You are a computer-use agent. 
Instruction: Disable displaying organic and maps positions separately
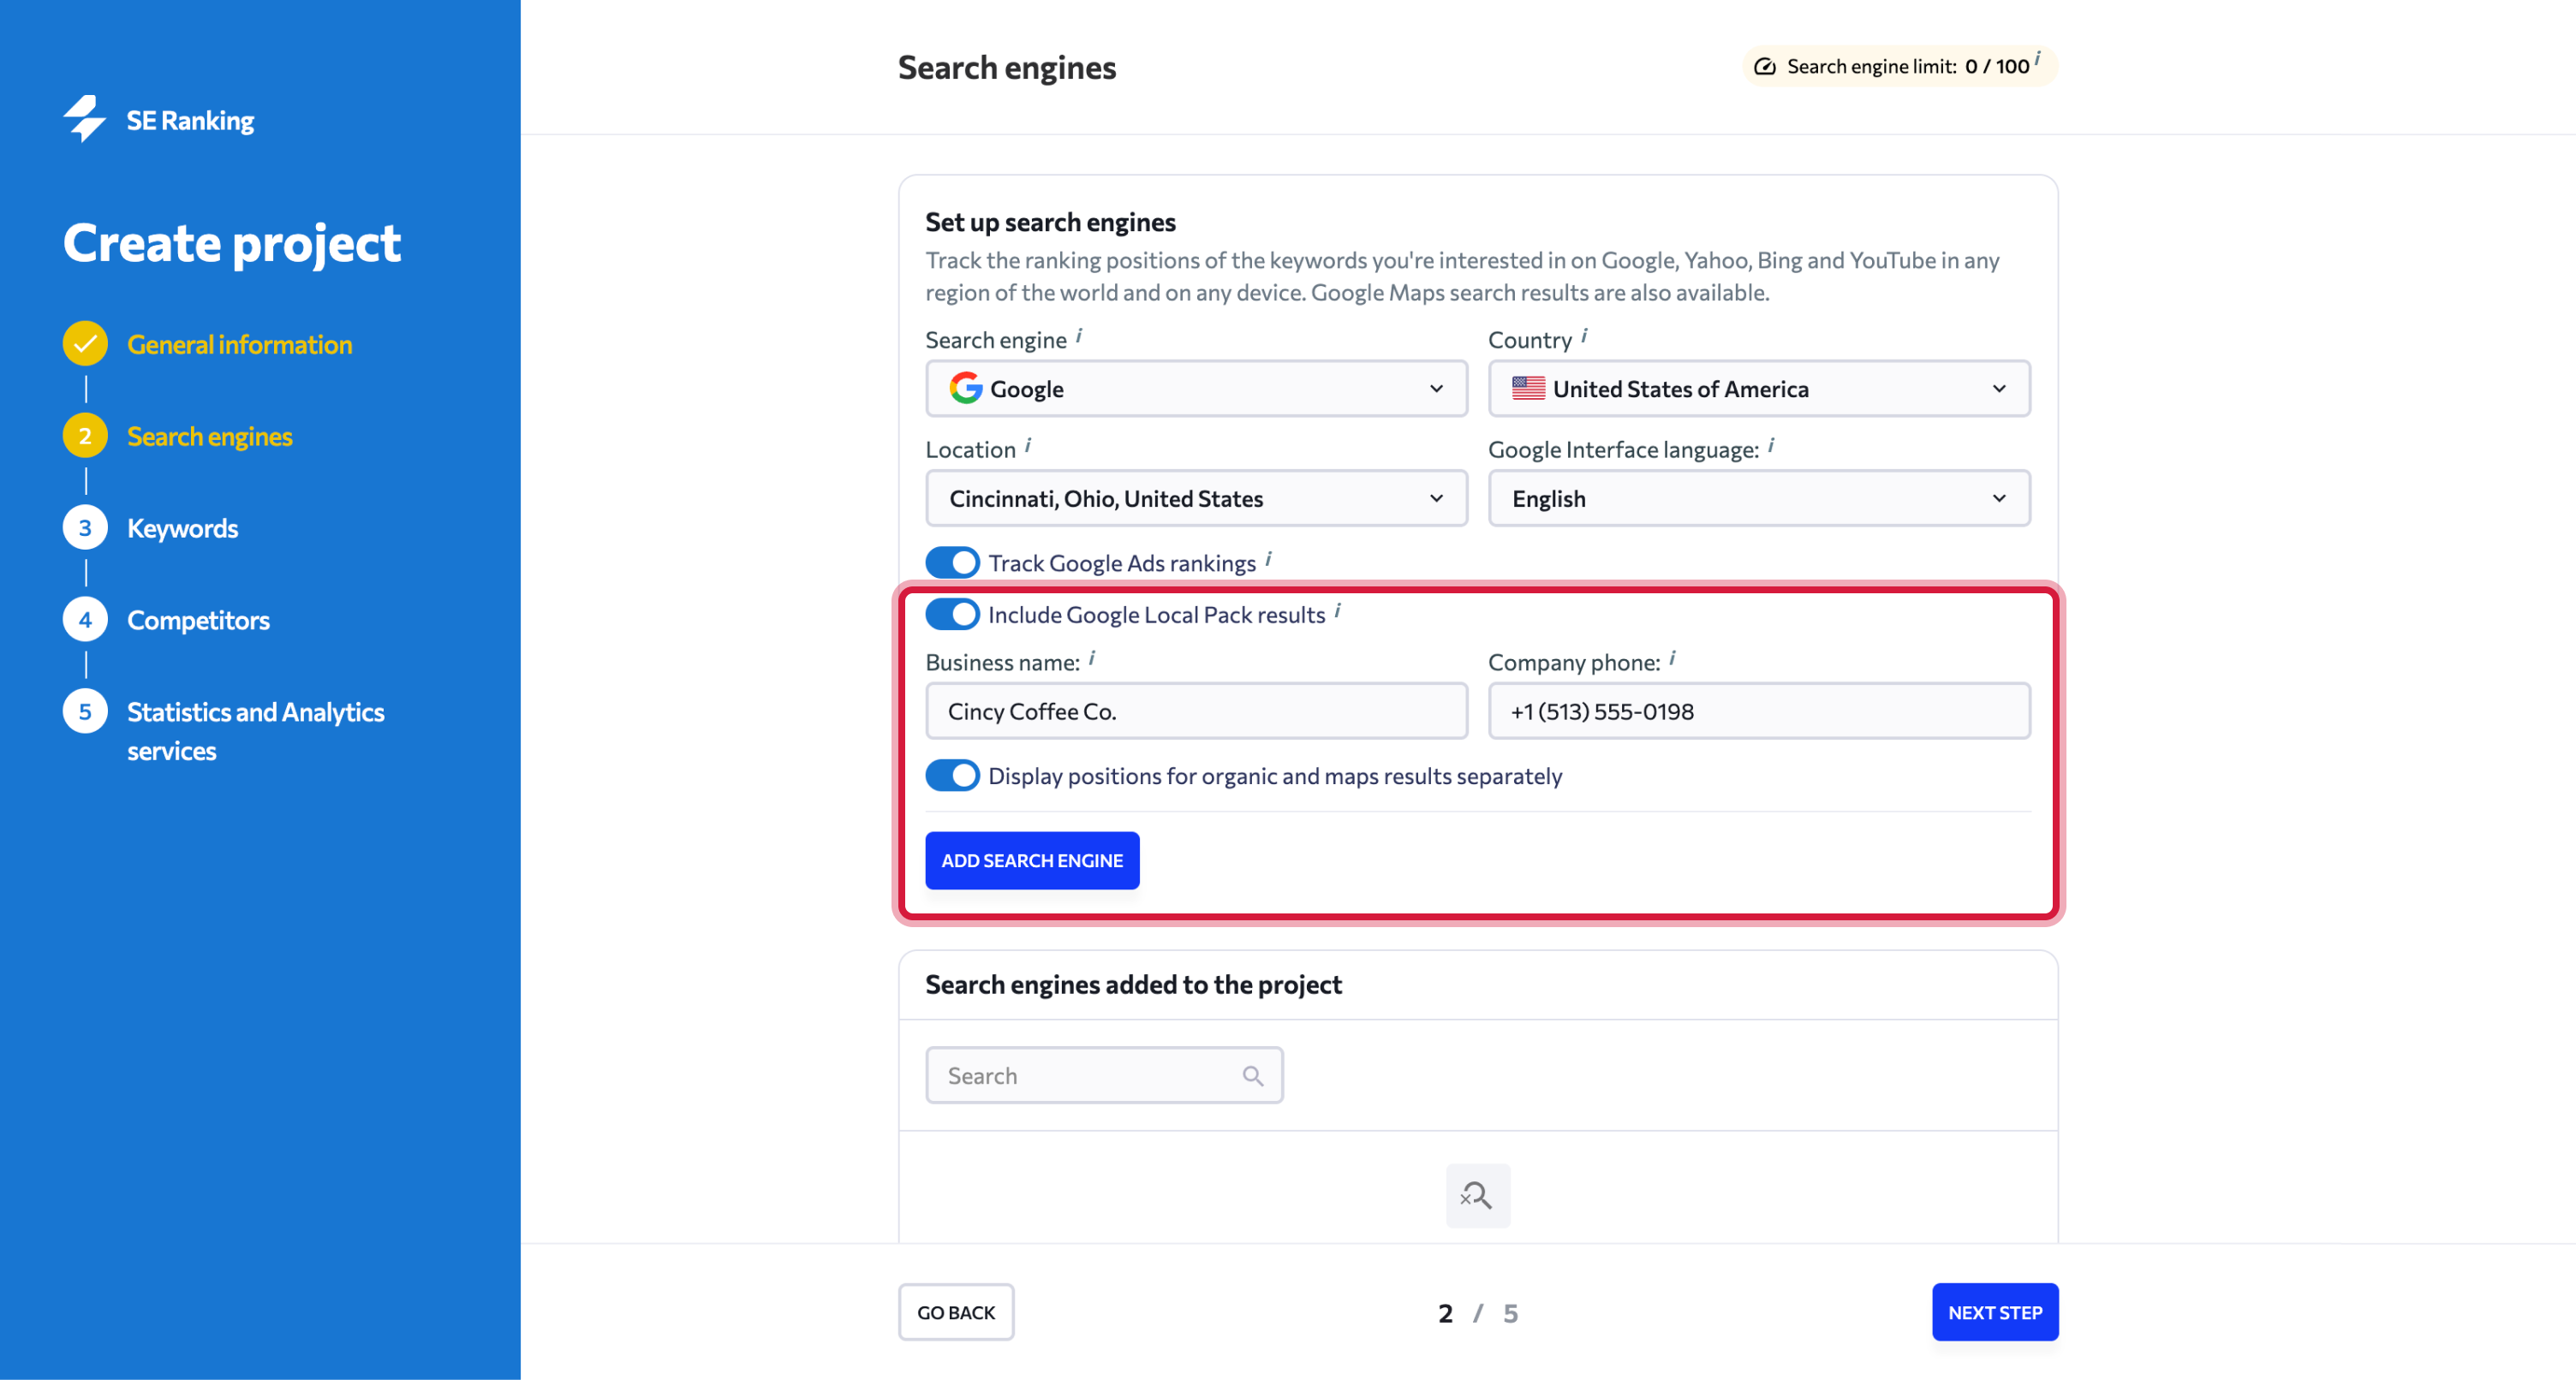(x=952, y=775)
